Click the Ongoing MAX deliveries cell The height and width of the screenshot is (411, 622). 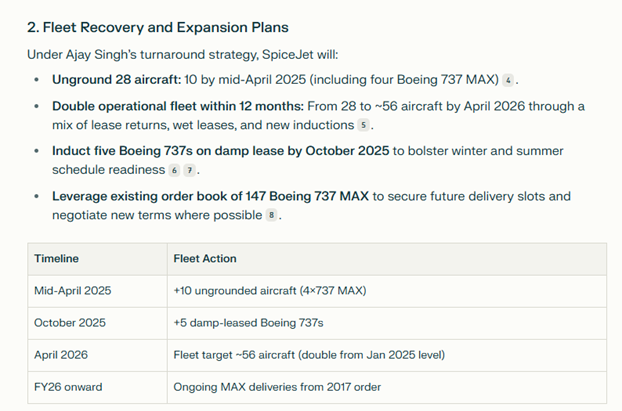pyautogui.click(x=387, y=387)
